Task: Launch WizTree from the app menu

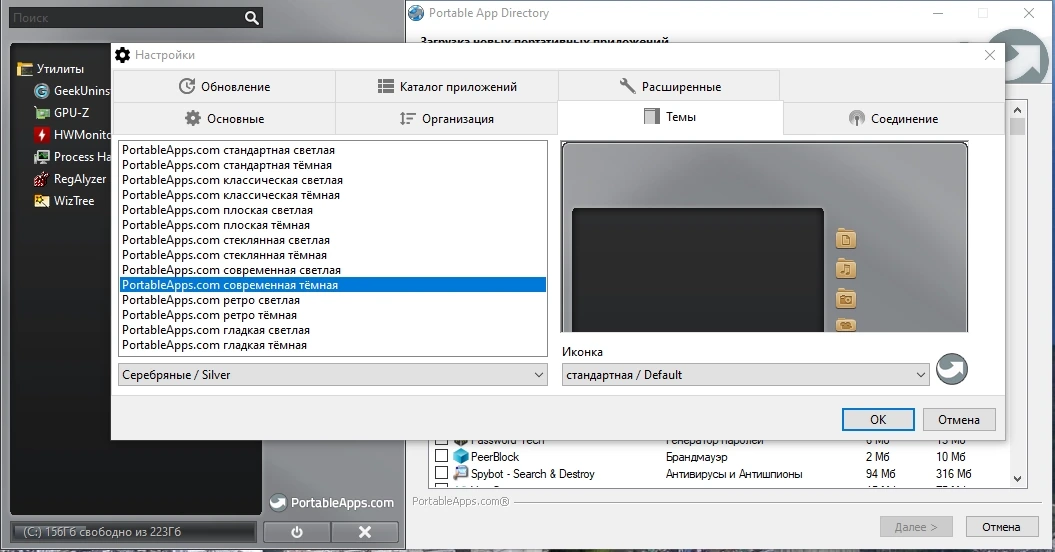Action: (x=64, y=201)
